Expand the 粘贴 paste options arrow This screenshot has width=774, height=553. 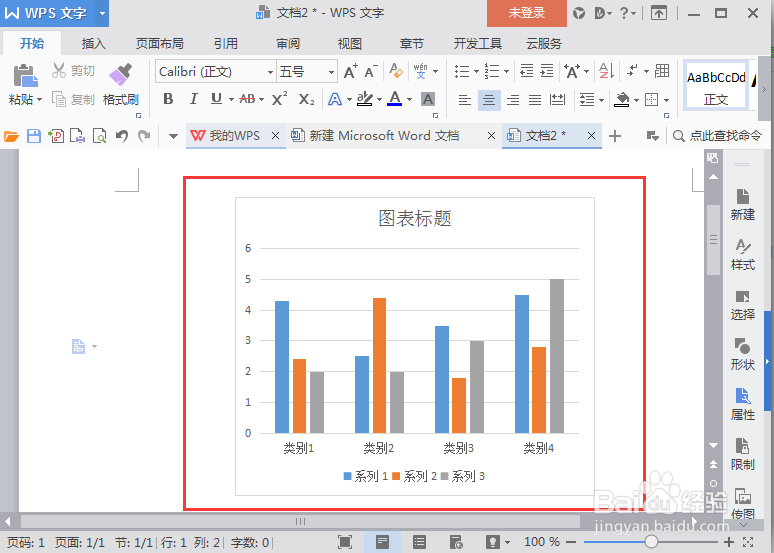[39, 100]
